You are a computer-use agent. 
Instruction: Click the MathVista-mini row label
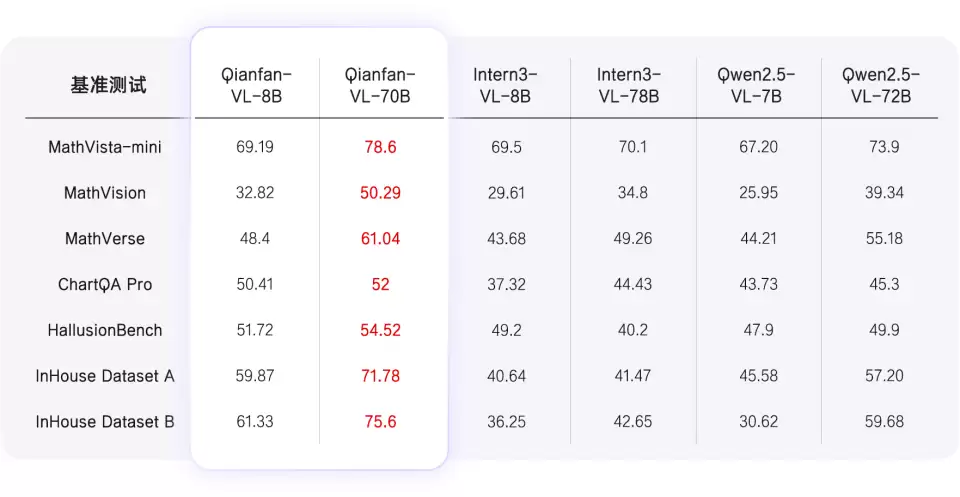[105, 147]
